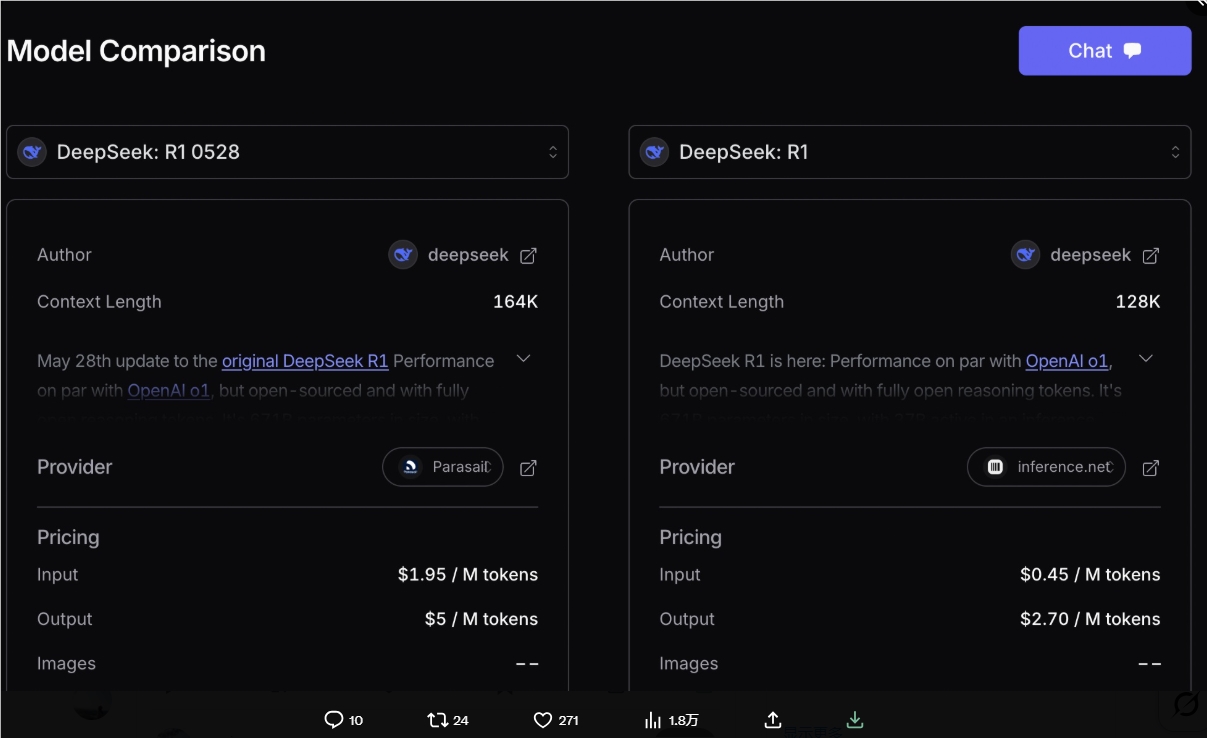Image resolution: width=1207 pixels, height=738 pixels.
Task: Open the DeepSeek: R1 0528 model selector
Action: click(x=288, y=152)
